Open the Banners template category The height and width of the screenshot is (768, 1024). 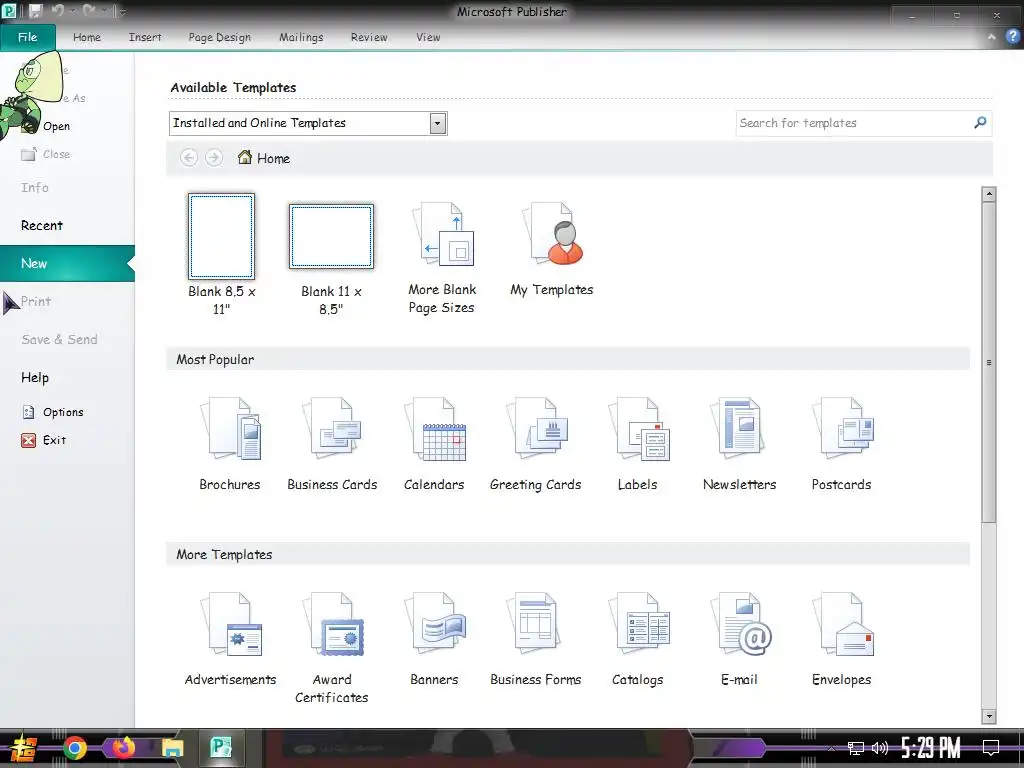434,639
